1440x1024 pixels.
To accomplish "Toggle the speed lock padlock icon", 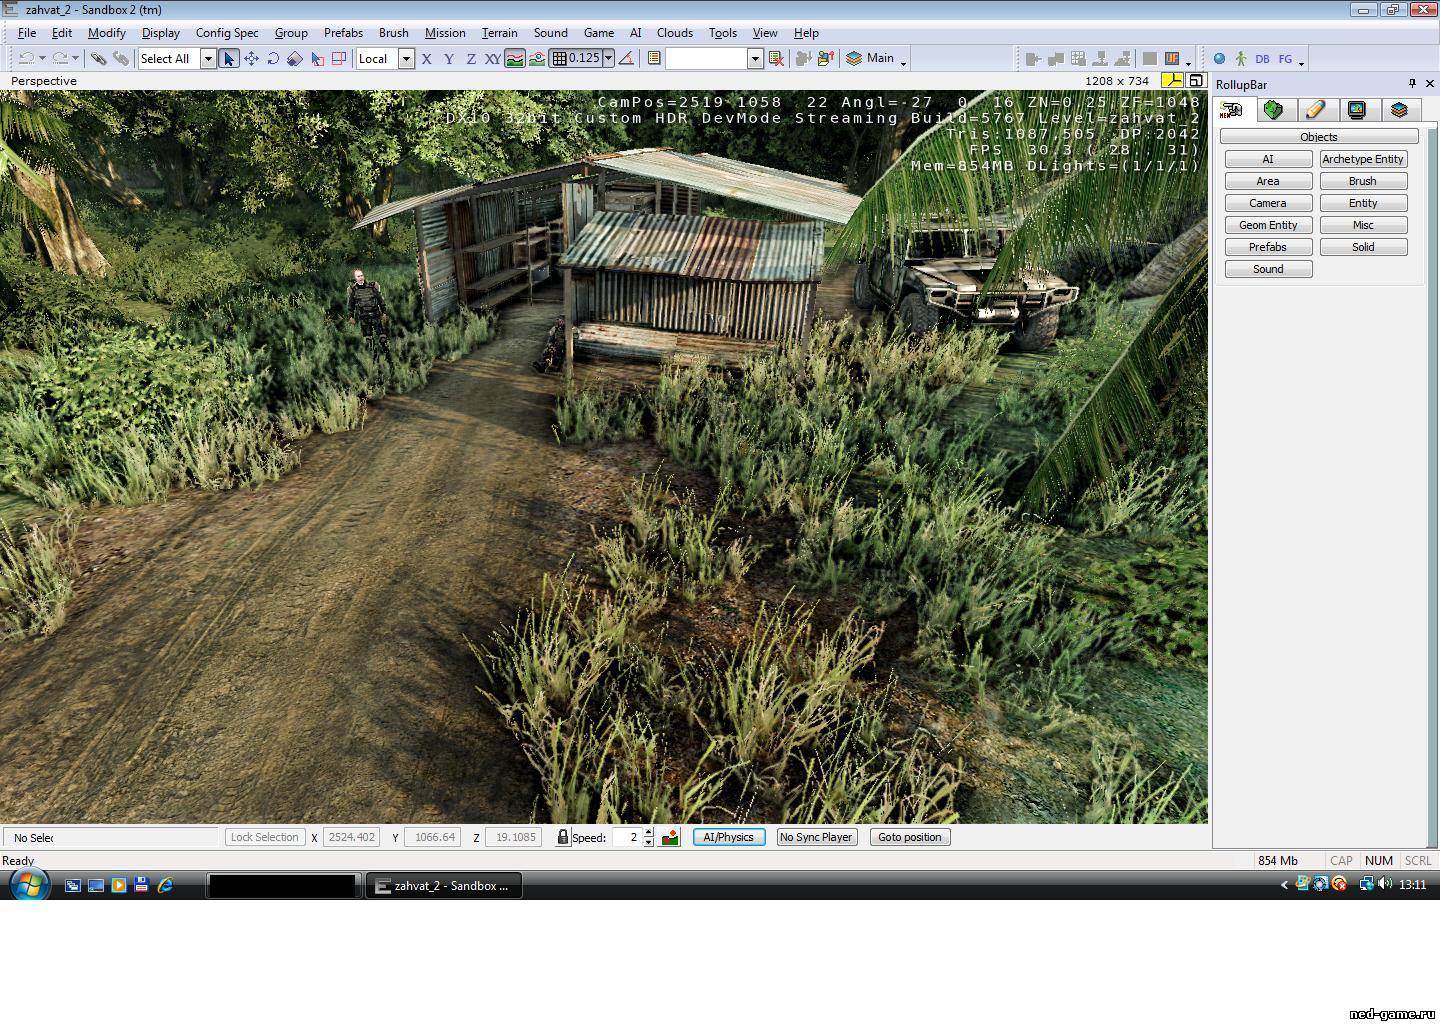I will point(563,837).
